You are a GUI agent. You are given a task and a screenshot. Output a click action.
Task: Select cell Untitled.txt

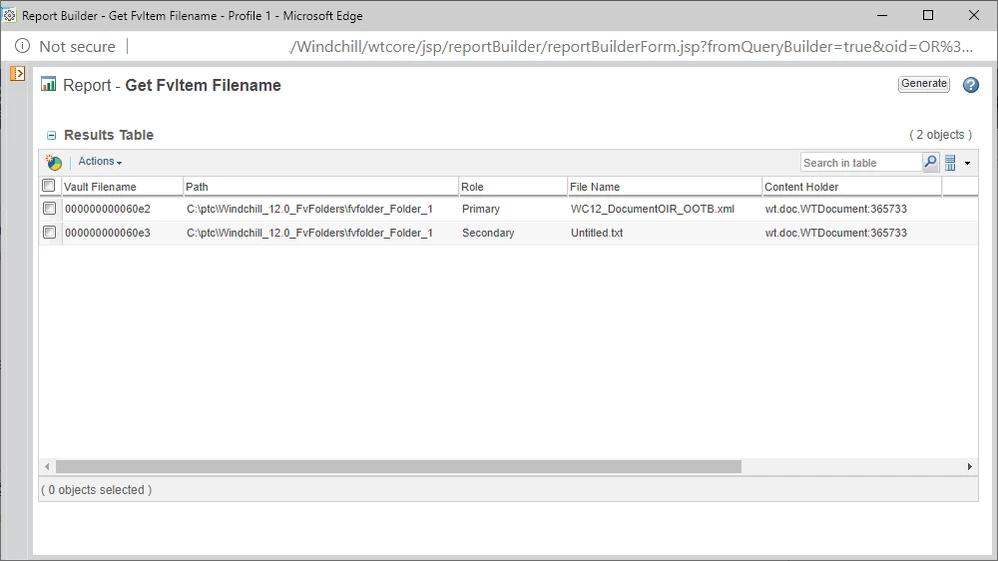[x=597, y=233]
